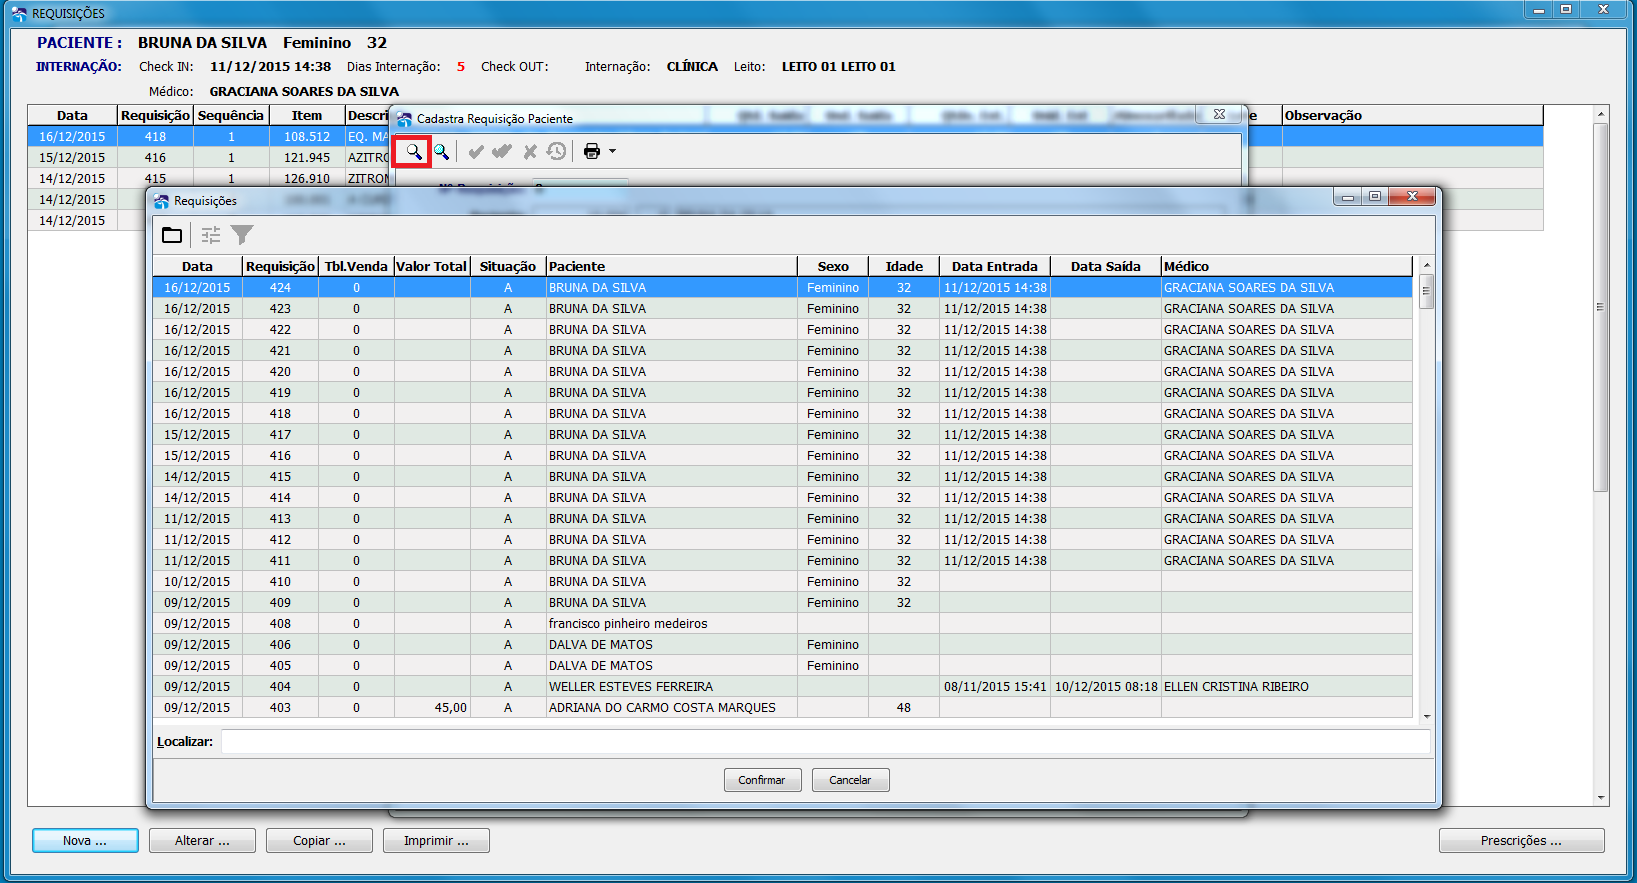Image resolution: width=1637 pixels, height=883 pixels.
Task: Close the Cadastra Requisição Paciente window
Action: tap(1219, 114)
